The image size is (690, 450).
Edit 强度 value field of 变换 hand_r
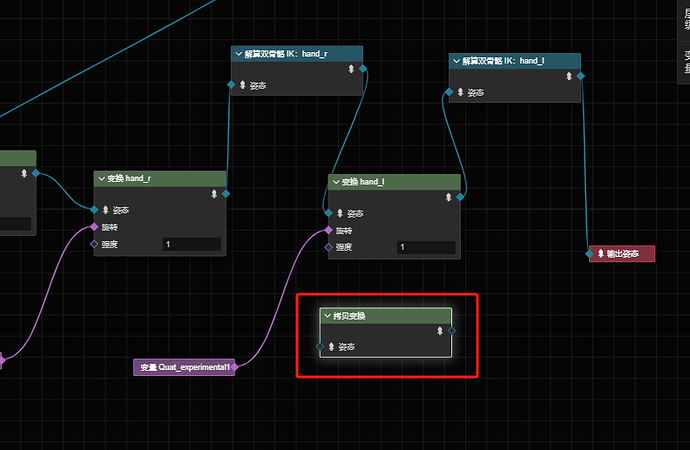[192, 244]
